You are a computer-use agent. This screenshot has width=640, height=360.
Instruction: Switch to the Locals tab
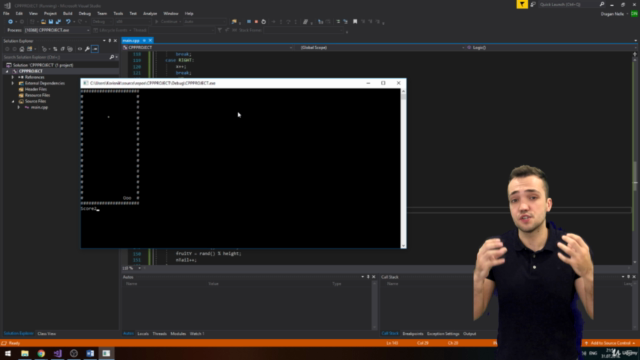143,334
